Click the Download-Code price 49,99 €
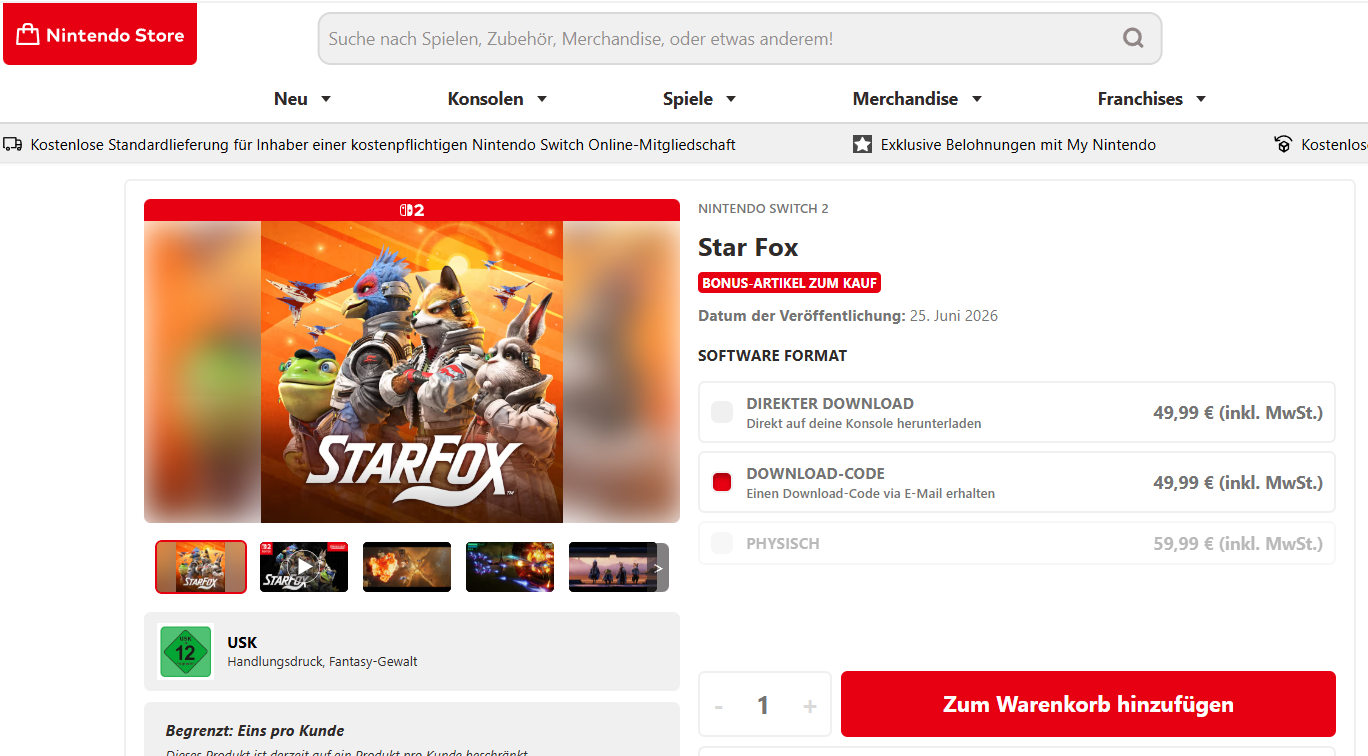 pyautogui.click(x=1238, y=482)
